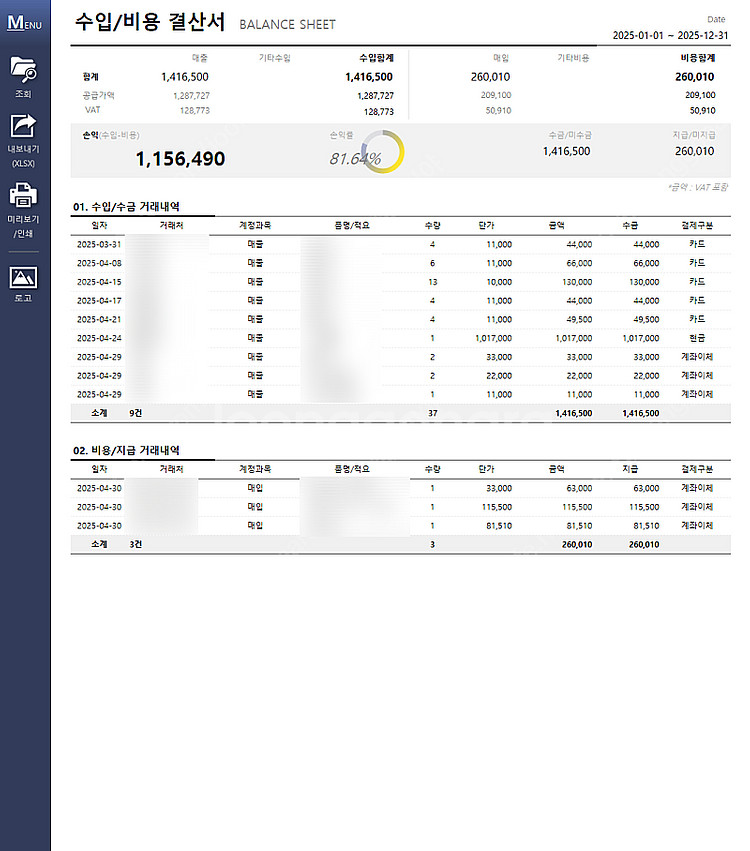This screenshot has width=750, height=851.
Task: Select the 2025-03-31 income row date
Action: (x=99, y=244)
